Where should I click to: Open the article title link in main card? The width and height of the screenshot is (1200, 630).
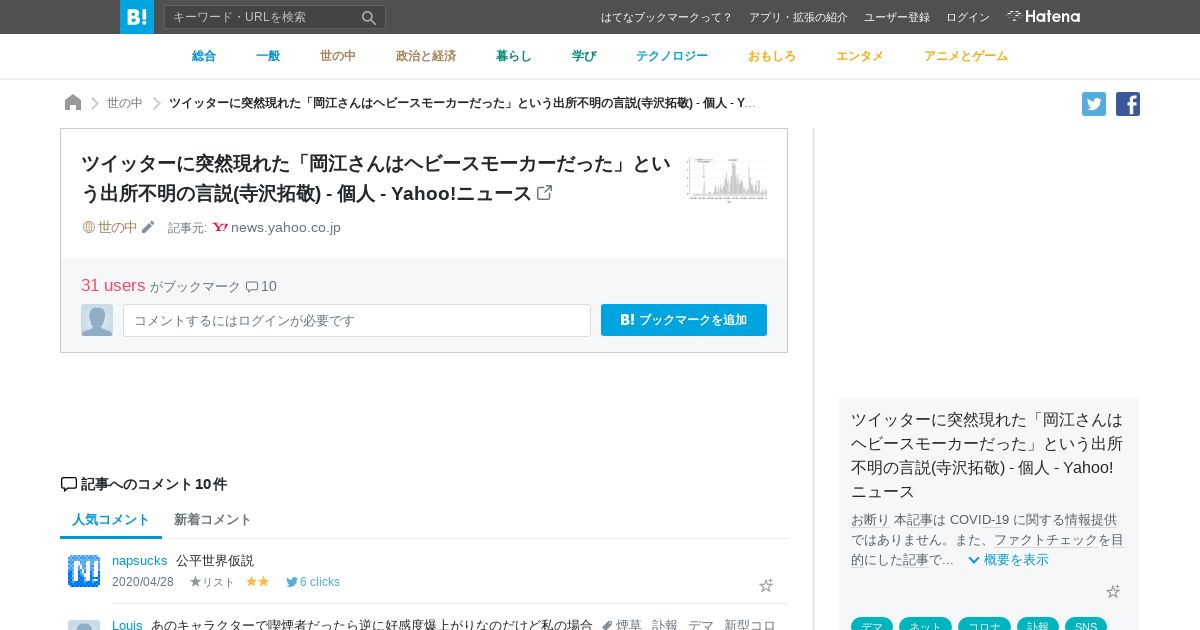pos(375,178)
